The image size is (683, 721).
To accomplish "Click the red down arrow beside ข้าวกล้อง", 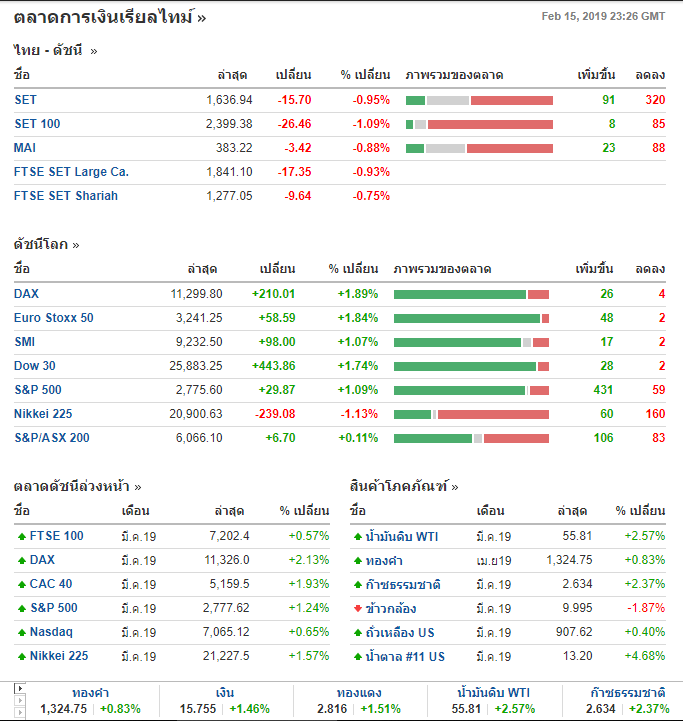I will point(357,609).
